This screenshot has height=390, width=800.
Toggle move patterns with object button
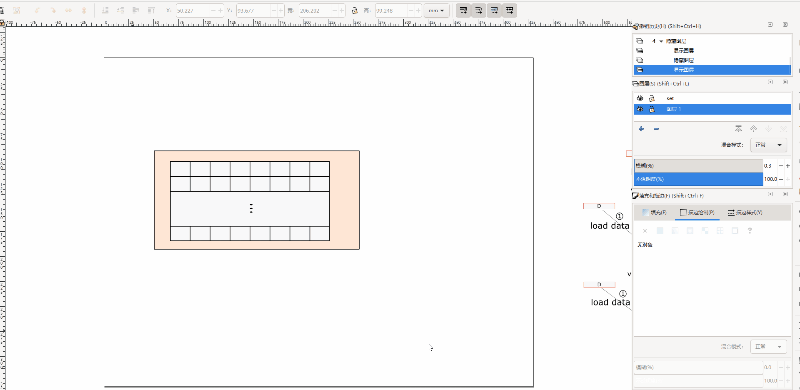509,10
